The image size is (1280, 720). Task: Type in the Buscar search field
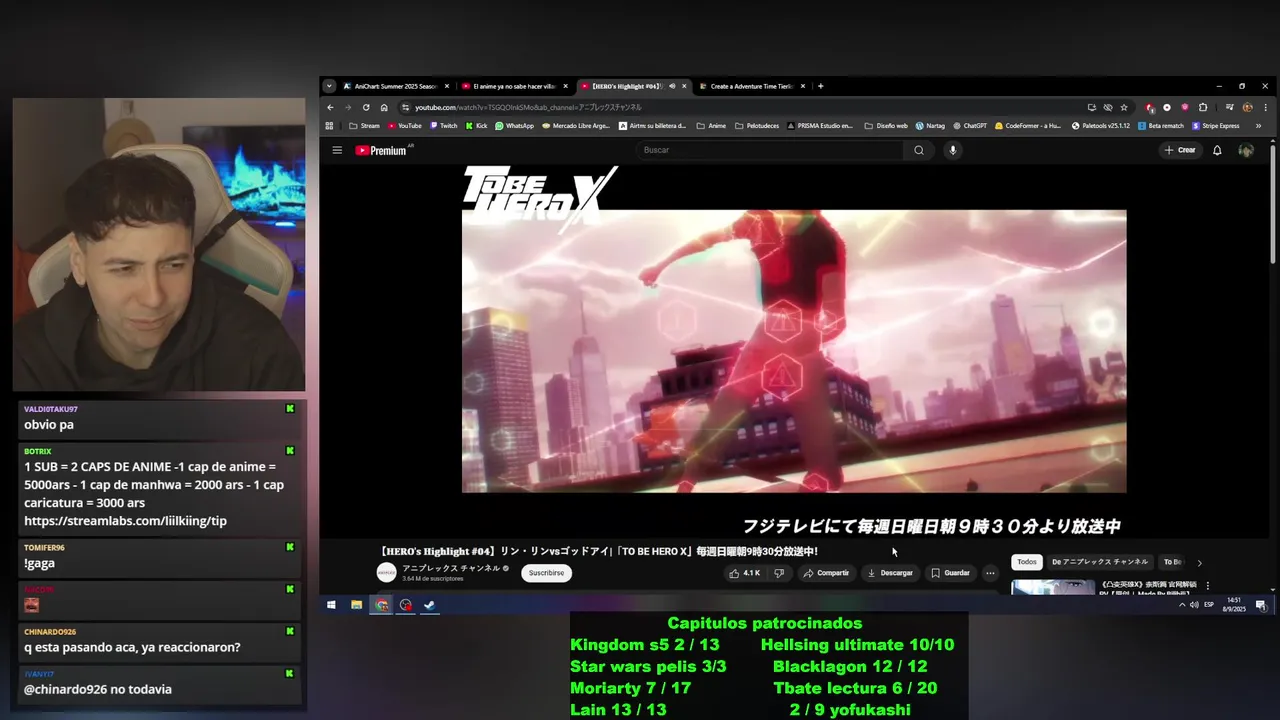tap(770, 150)
